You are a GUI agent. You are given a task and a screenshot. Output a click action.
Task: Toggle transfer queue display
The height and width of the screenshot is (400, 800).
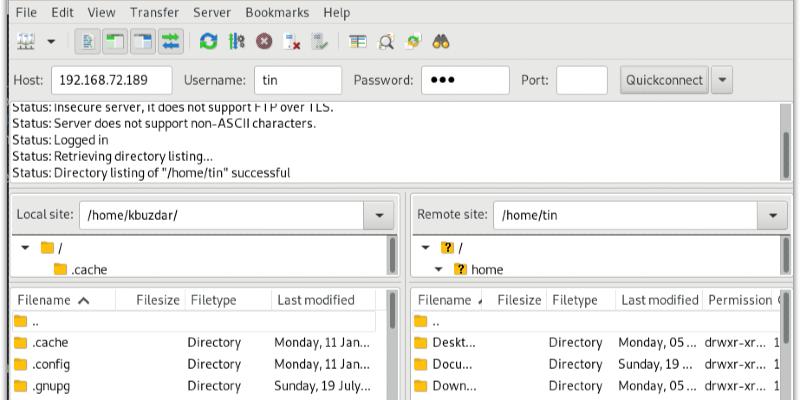pyautogui.click(x=170, y=42)
